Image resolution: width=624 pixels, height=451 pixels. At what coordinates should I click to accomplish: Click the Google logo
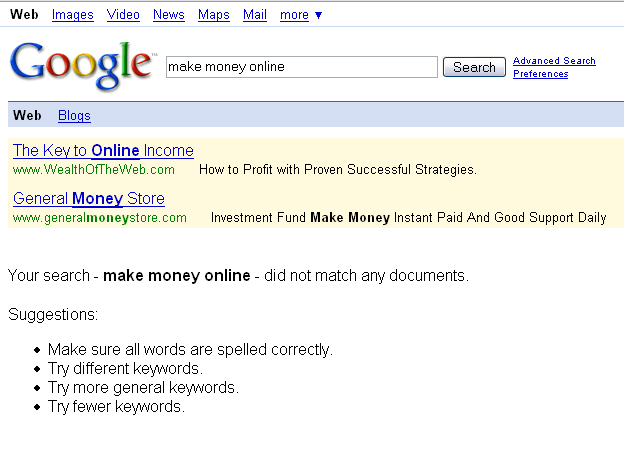pos(83,66)
